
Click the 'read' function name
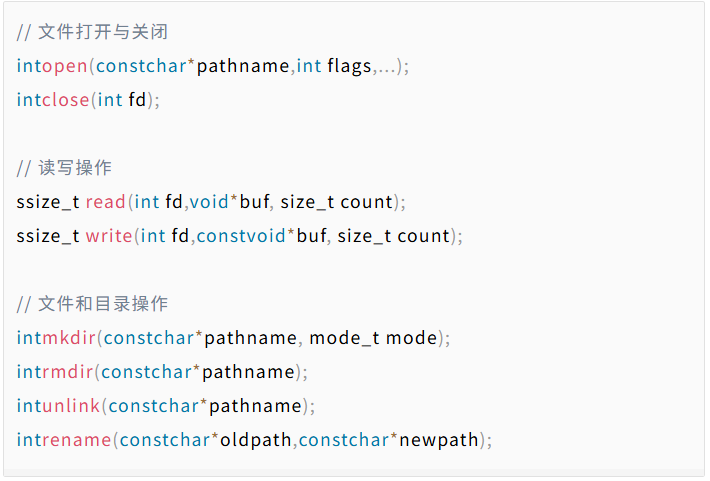click(105, 202)
